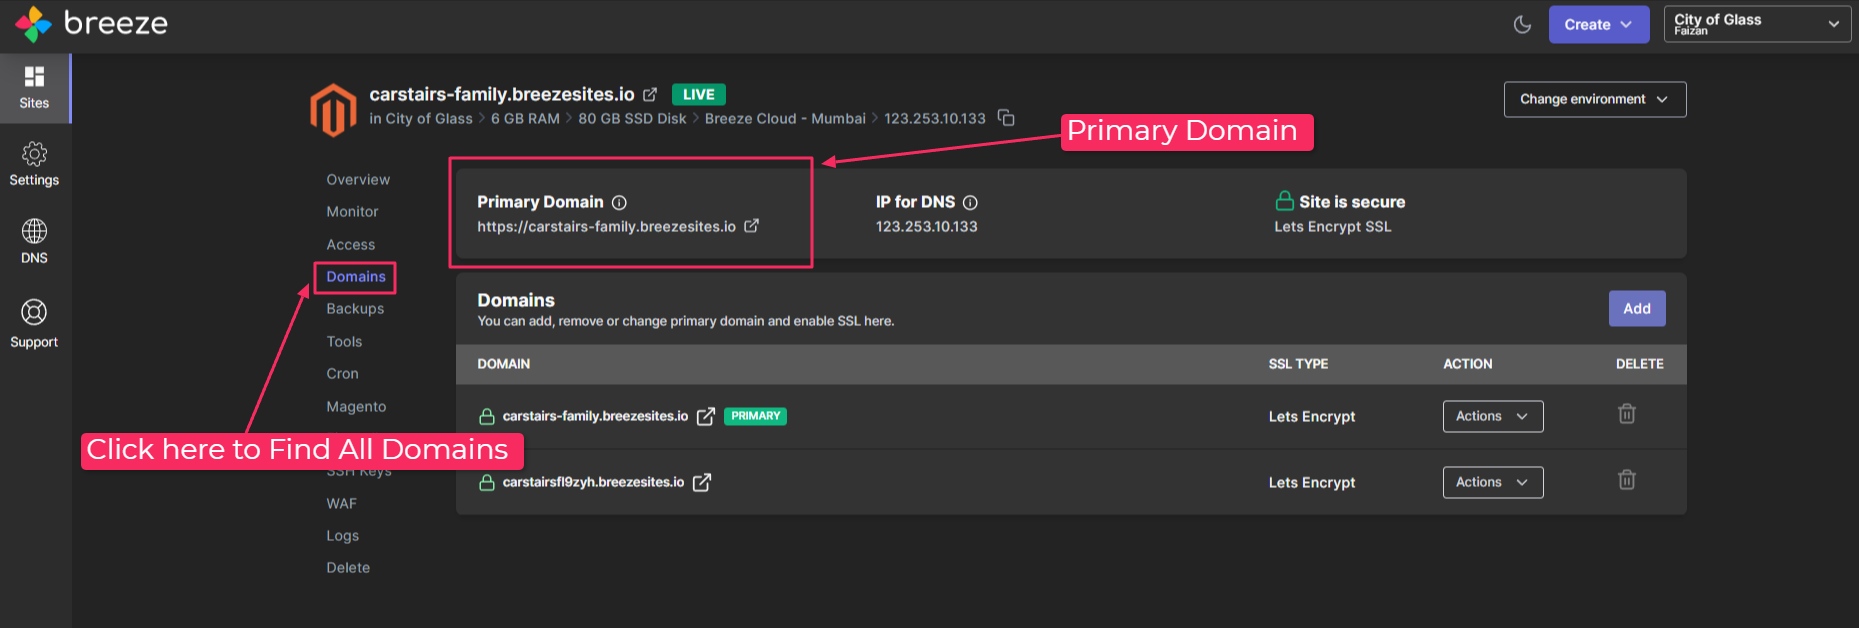This screenshot has width=1859, height=628.
Task: Click lock icon for carstairs-family.breezesites.io row
Action: (487, 416)
